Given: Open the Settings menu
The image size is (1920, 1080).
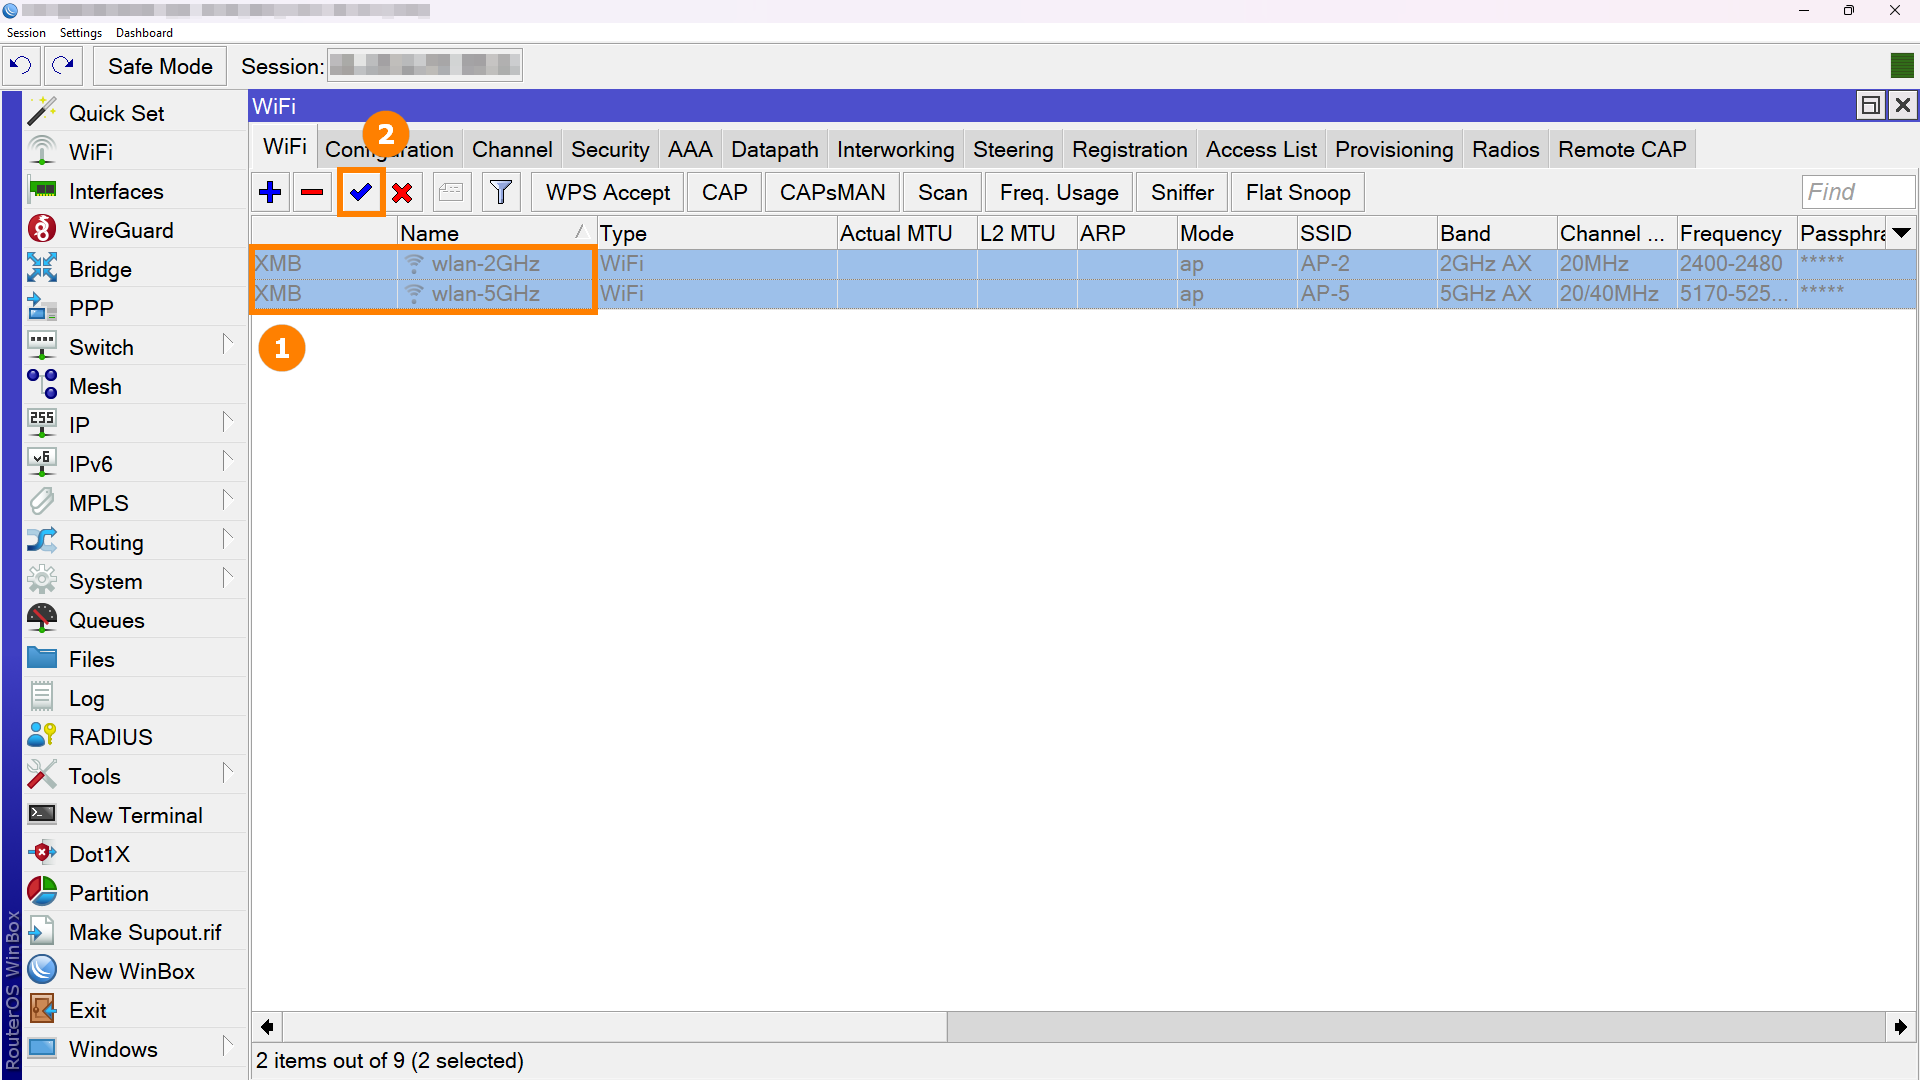Looking at the screenshot, I should 81,33.
